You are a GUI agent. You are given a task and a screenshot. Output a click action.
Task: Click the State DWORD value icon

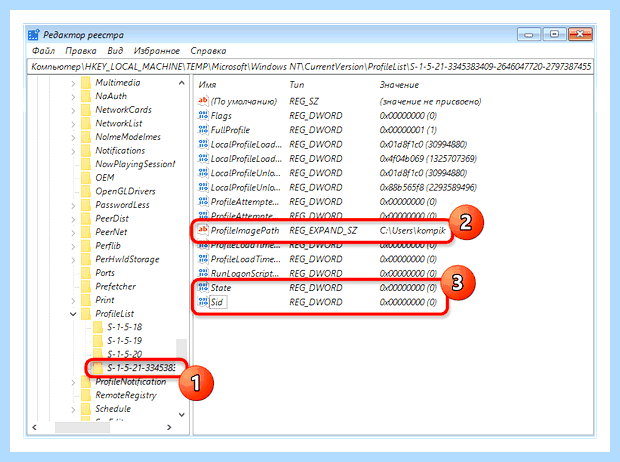pyautogui.click(x=203, y=288)
